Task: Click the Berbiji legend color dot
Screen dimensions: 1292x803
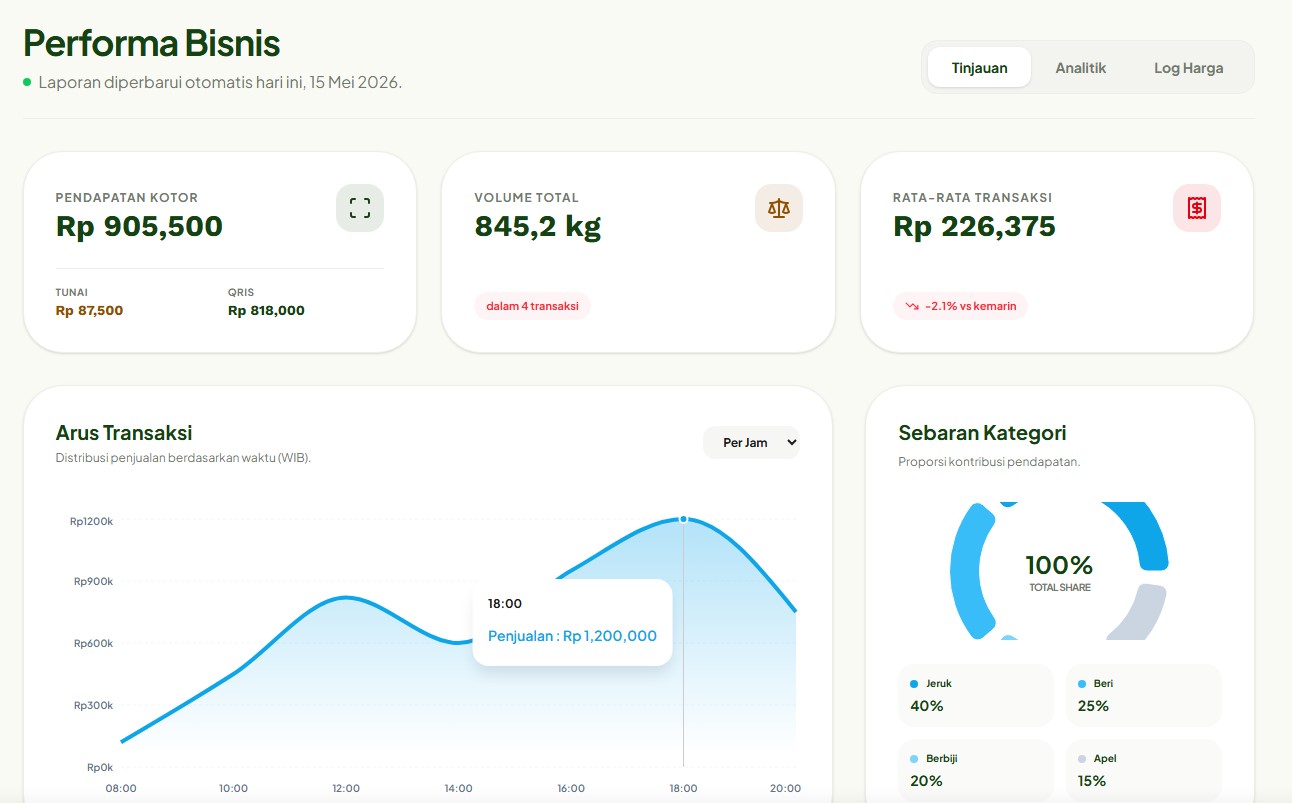Action: 914,759
